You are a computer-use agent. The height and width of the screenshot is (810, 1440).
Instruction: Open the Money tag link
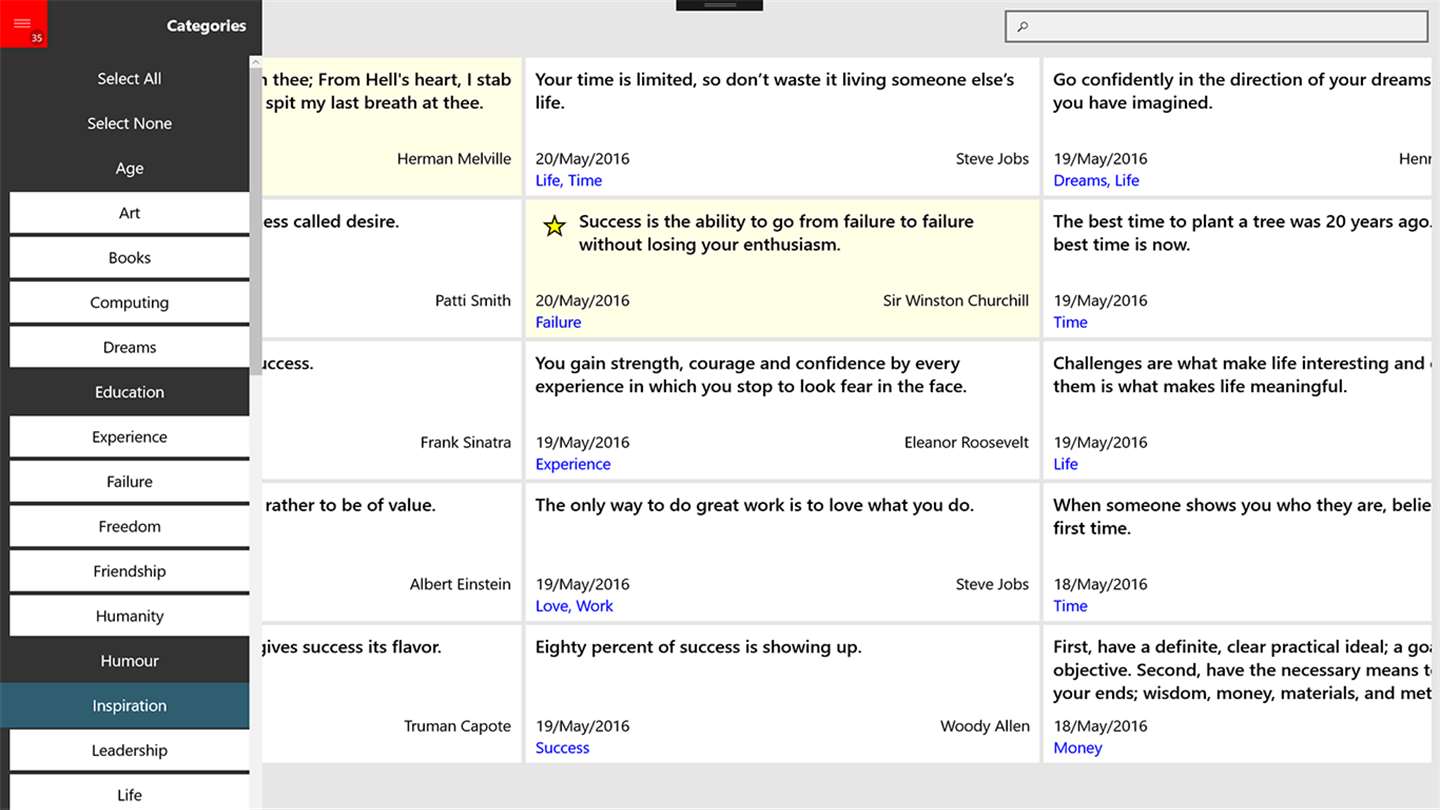1077,748
